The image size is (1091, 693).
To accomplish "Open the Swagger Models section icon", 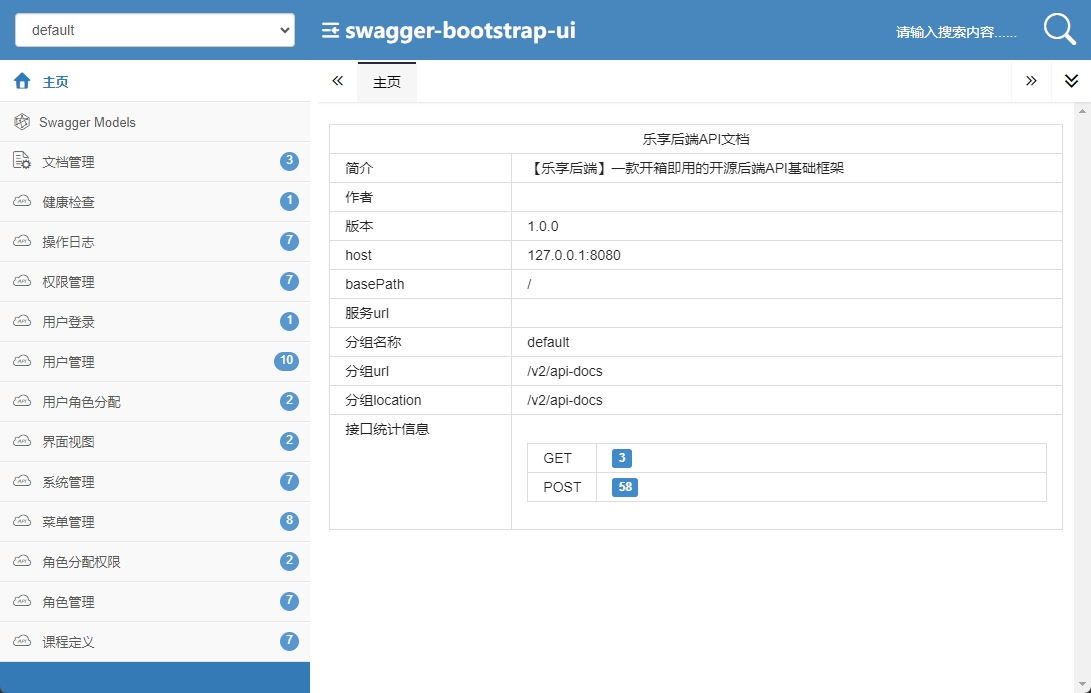I will coord(22,121).
